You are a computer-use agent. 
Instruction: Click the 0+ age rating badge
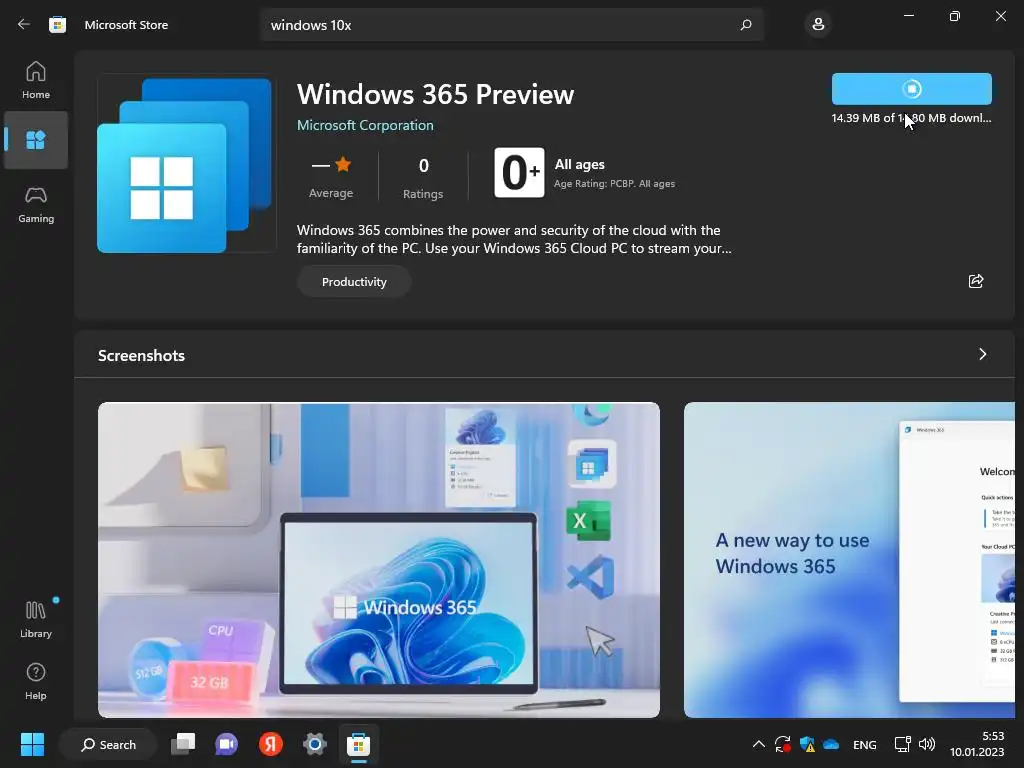[519, 172]
